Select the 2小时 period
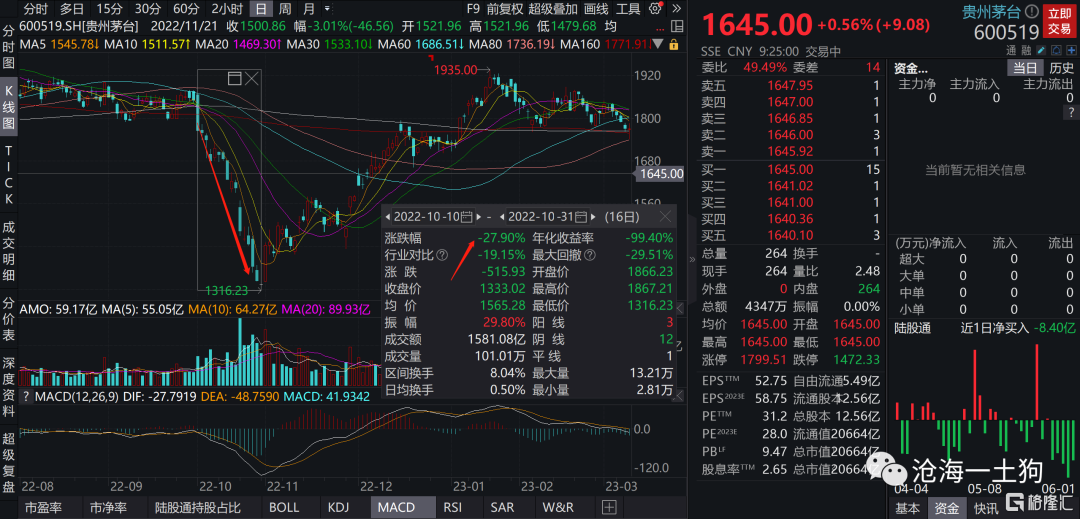1080x519 pixels. click(227, 10)
